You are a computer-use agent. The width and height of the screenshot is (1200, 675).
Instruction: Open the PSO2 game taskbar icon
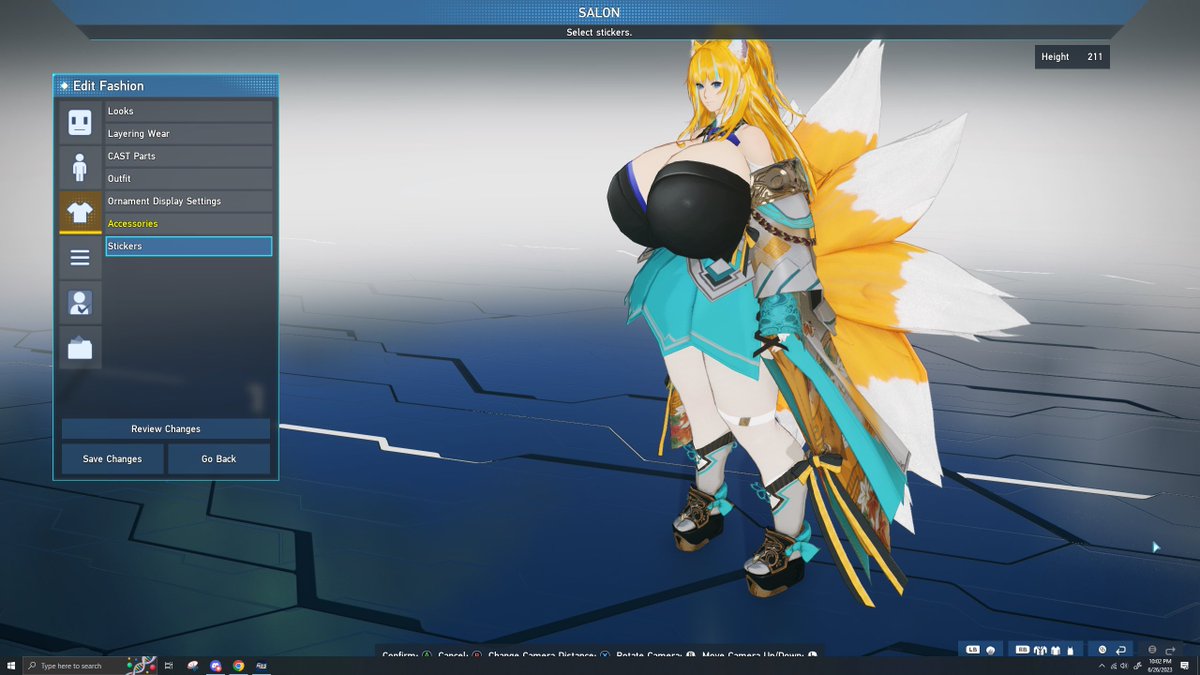point(261,666)
